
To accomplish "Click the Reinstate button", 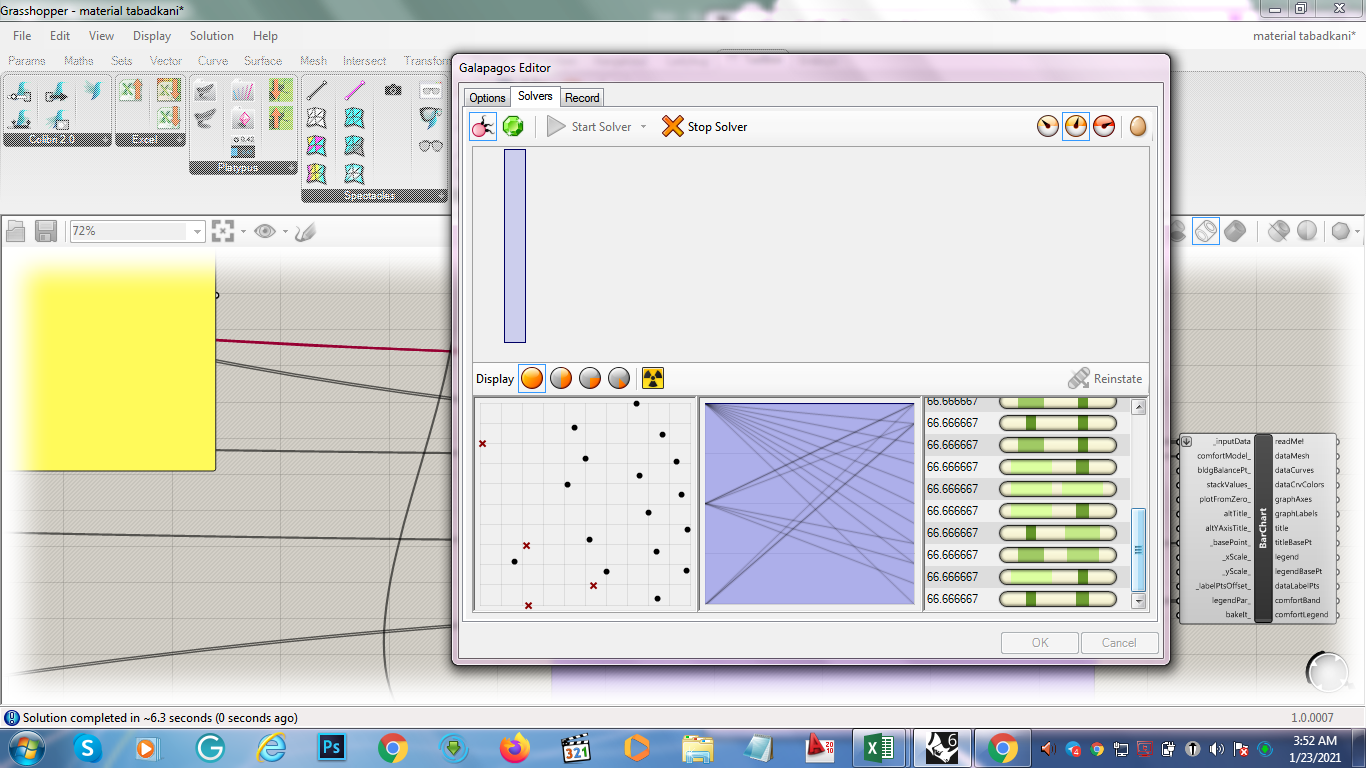I will [1104, 379].
